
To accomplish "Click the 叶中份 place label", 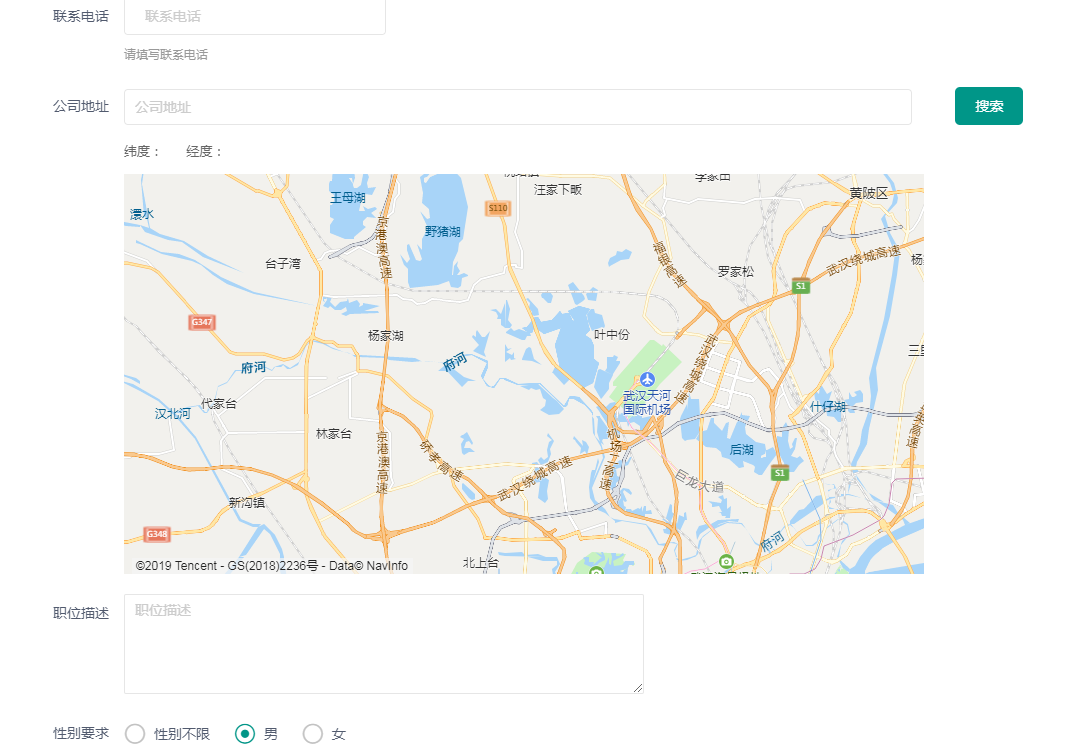I will click(612, 335).
